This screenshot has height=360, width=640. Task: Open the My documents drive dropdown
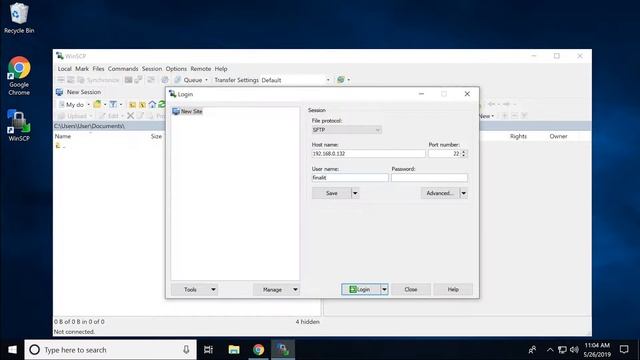tap(74, 104)
